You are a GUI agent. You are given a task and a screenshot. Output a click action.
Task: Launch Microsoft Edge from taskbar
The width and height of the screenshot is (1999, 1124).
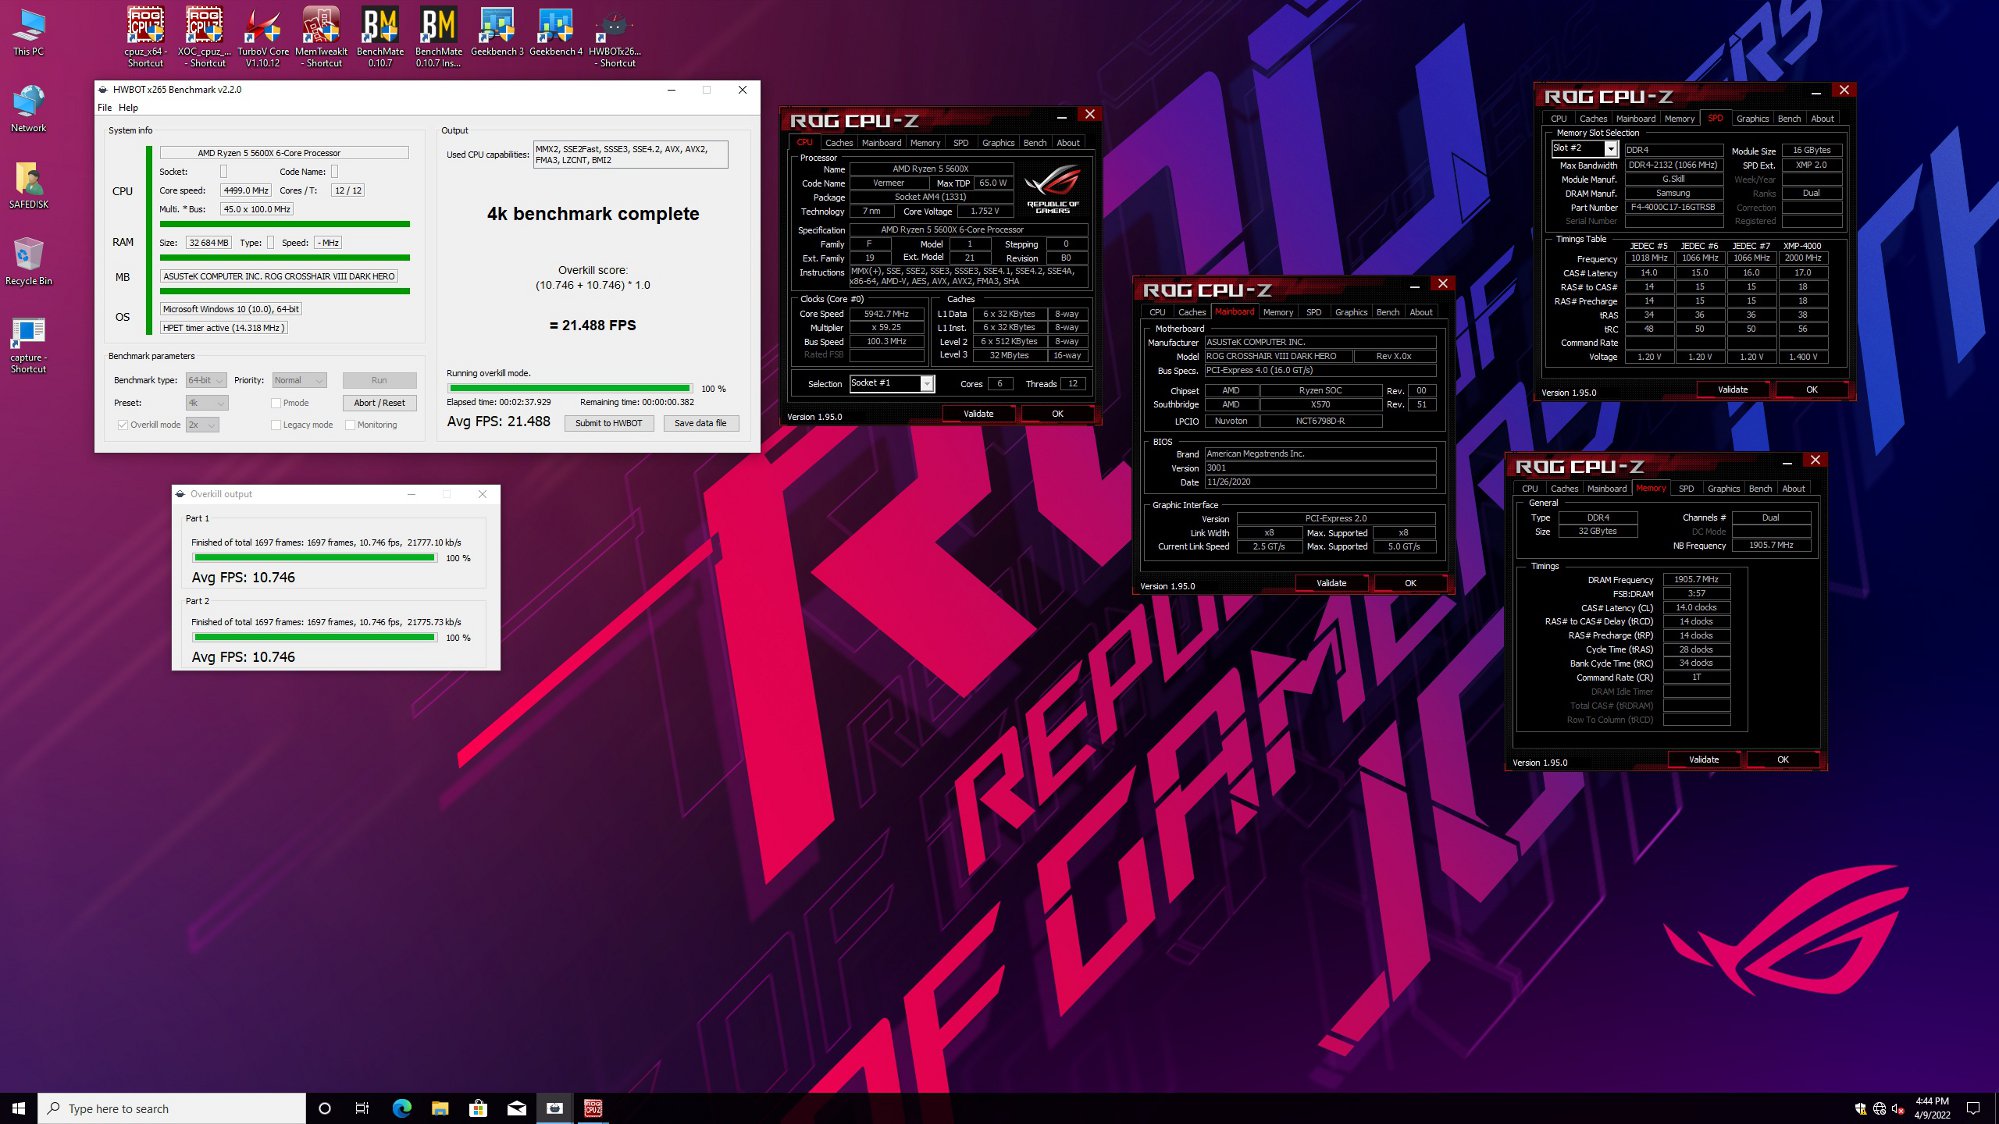point(401,1108)
